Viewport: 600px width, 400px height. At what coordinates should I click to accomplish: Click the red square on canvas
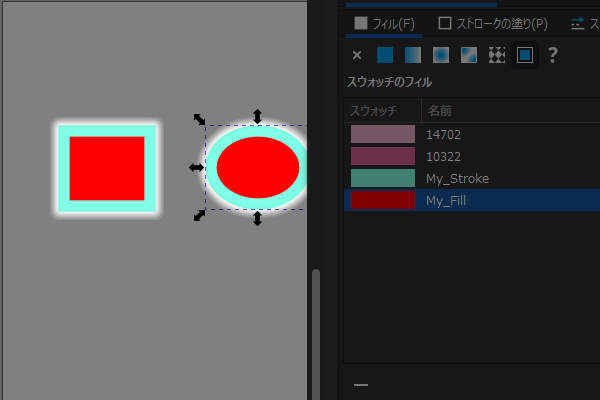click(107, 168)
